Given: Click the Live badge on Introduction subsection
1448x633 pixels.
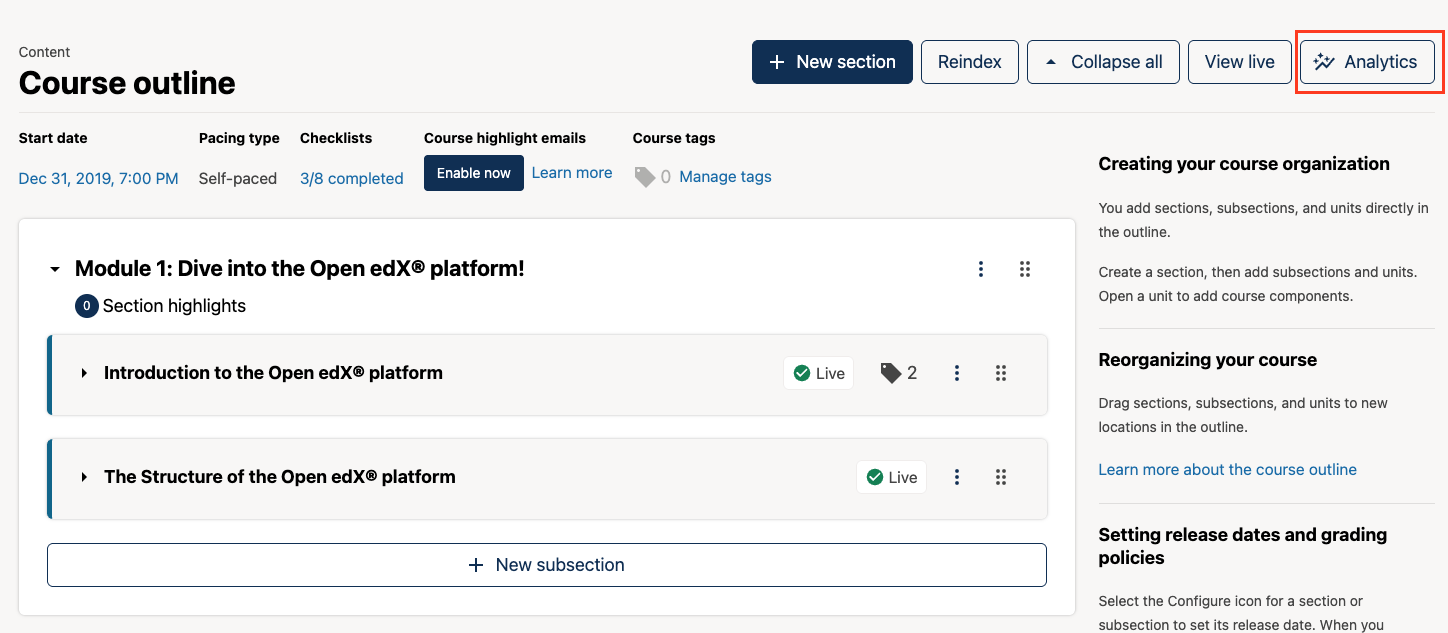Looking at the screenshot, I should click(x=818, y=372).
